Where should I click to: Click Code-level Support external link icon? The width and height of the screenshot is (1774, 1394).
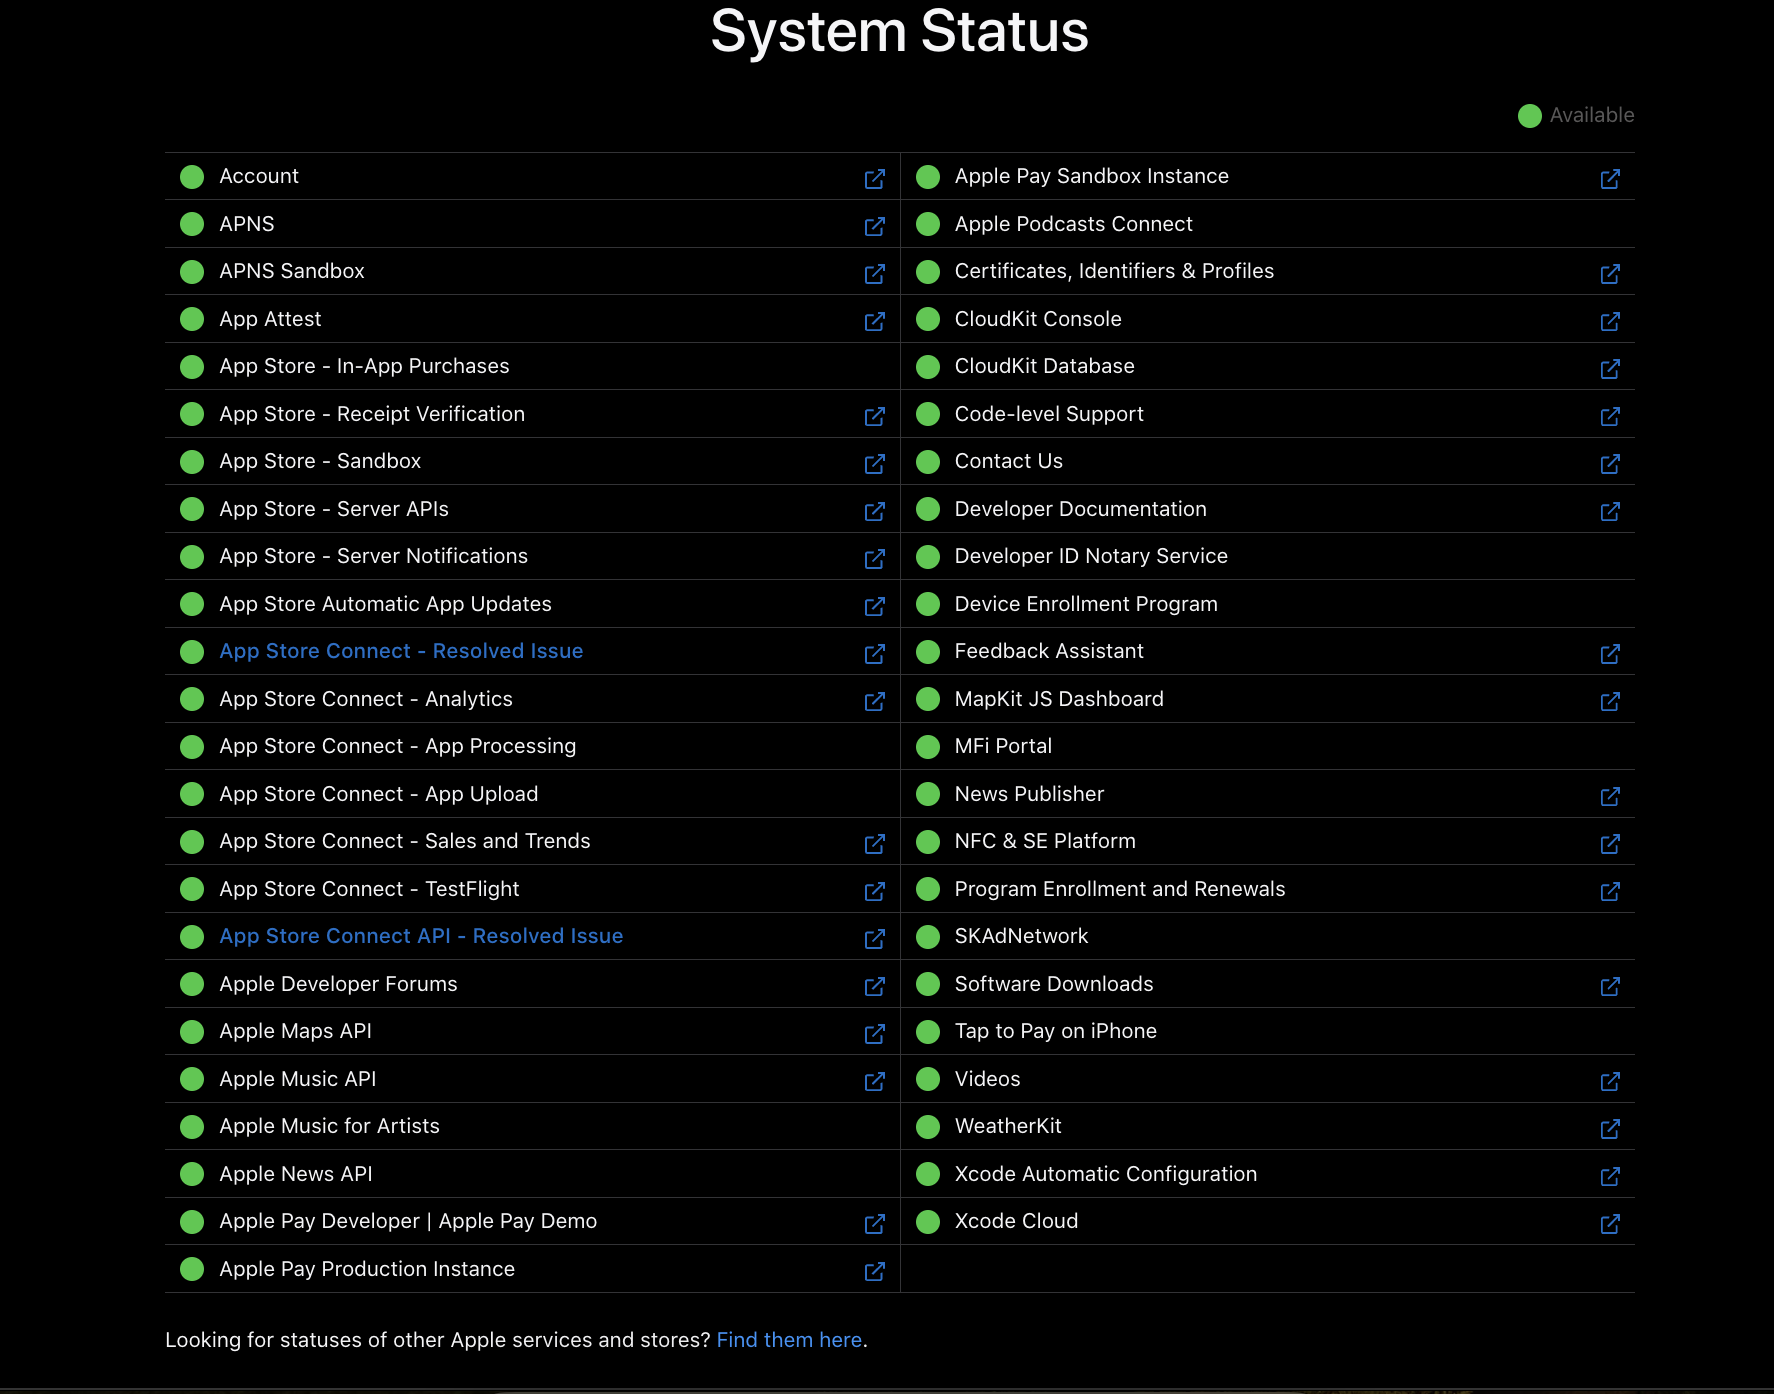[x=1610, y=416]
